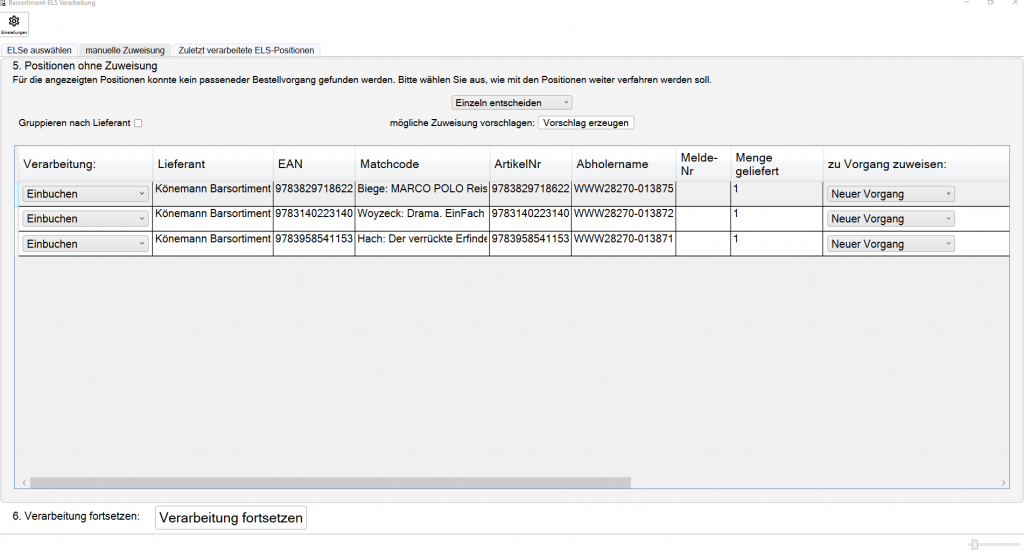
Task: Click the Verarbeitung fortsetzen button
Action: coord(230,517)
